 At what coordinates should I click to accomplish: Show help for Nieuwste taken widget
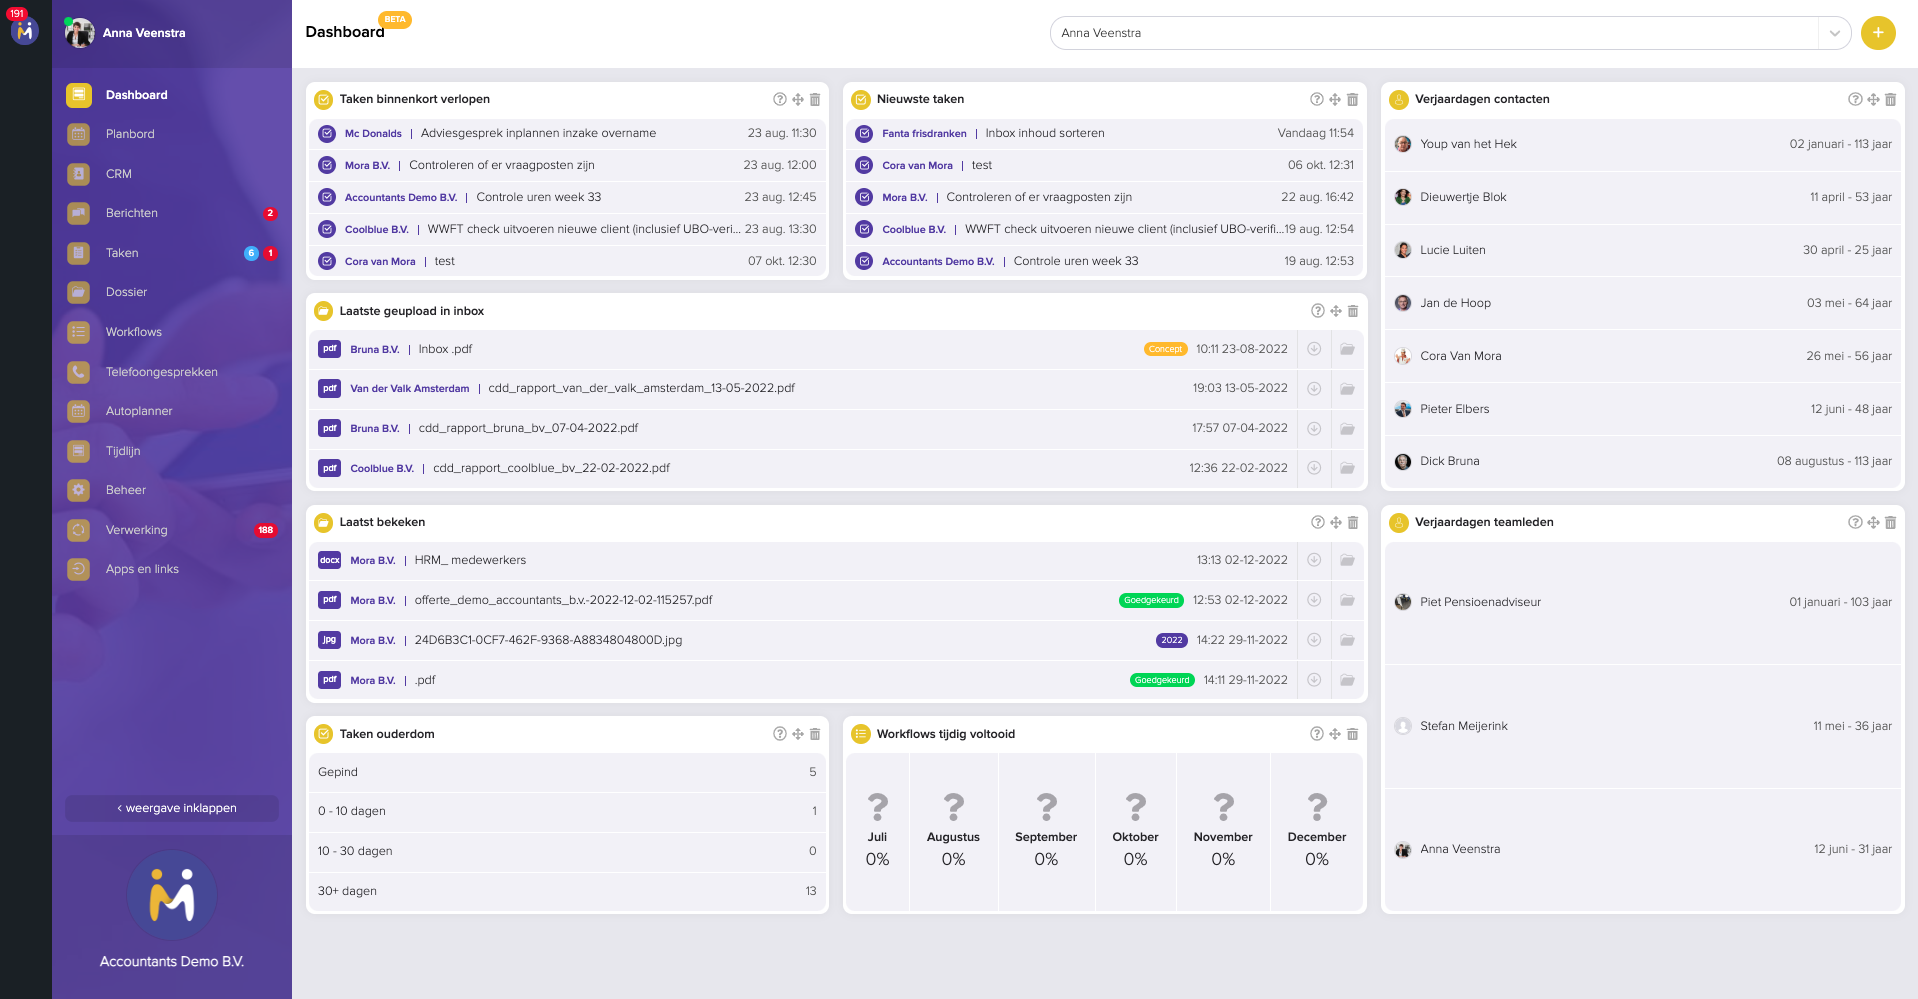click(1317, 99)
